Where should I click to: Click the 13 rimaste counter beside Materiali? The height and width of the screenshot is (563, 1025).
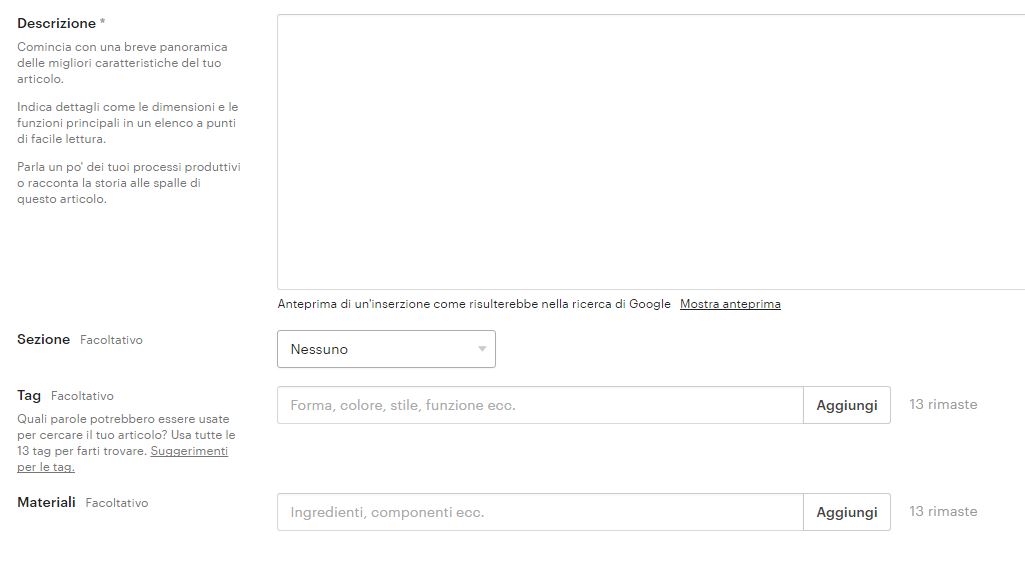[x=943, y=511]
